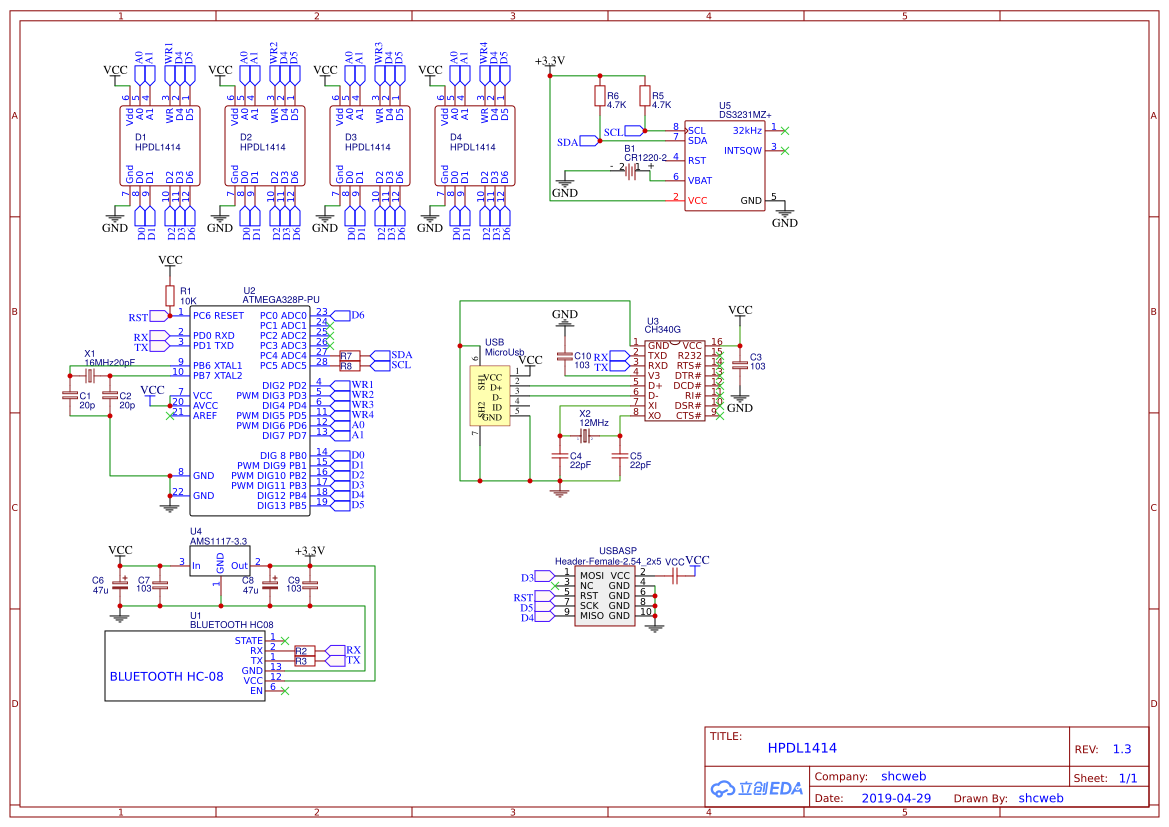1169x827 pixels.
Task: Click the "MISO" pin label on USBASP header
Action: pyautogui.click(x=592, y=615)
